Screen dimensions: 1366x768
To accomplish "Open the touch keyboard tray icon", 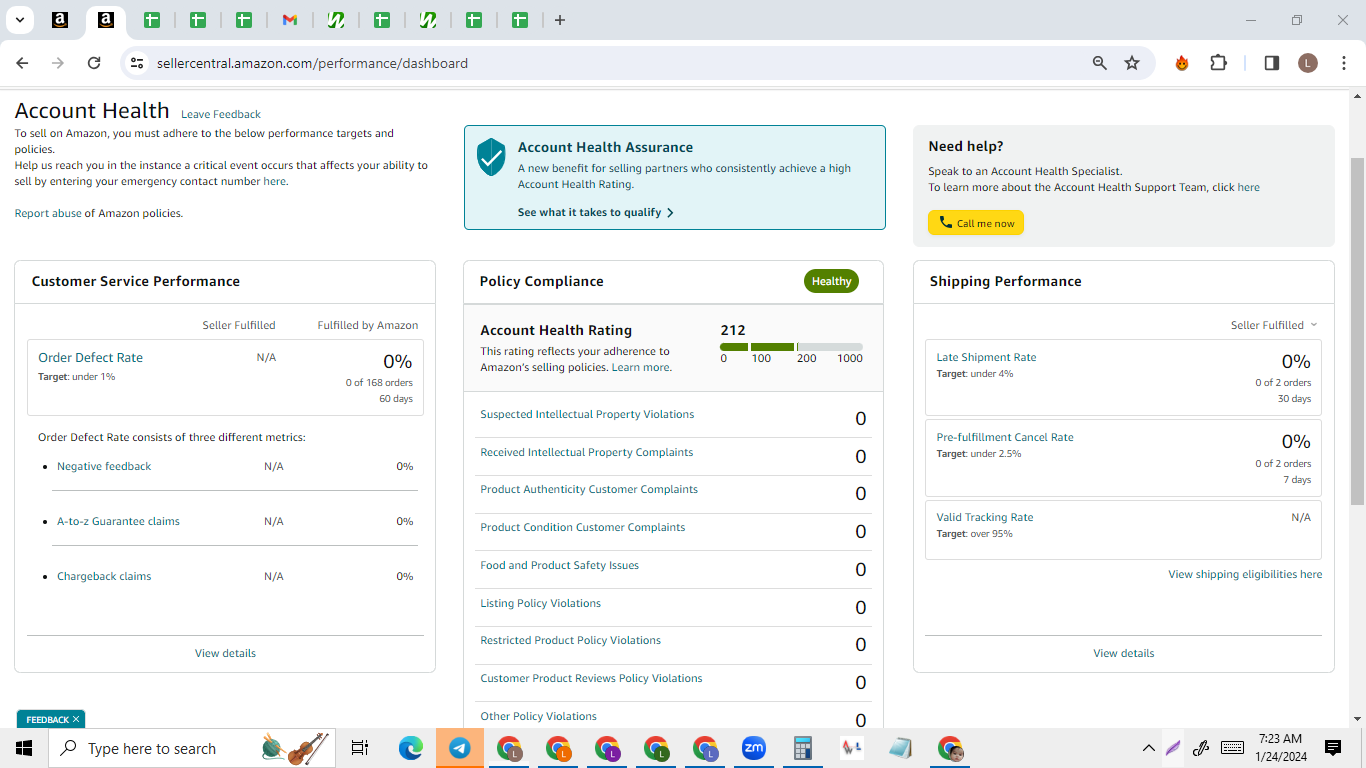I will click(x=1232, y=748).
